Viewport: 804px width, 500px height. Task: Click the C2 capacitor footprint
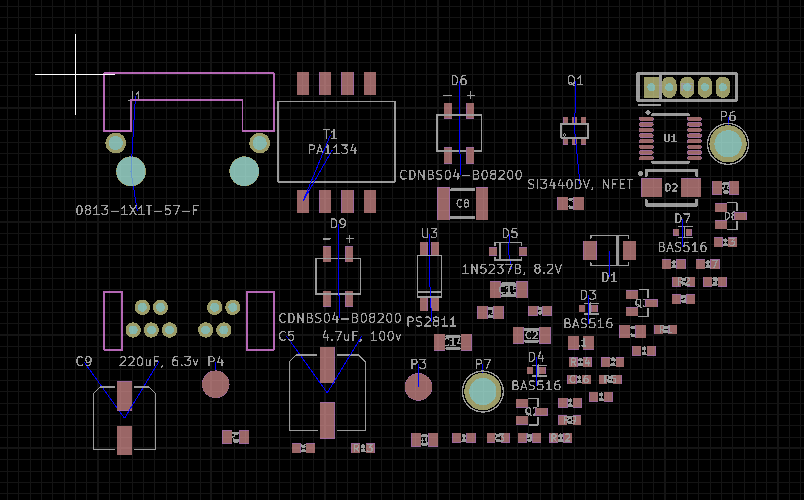[x=532, y=335]
